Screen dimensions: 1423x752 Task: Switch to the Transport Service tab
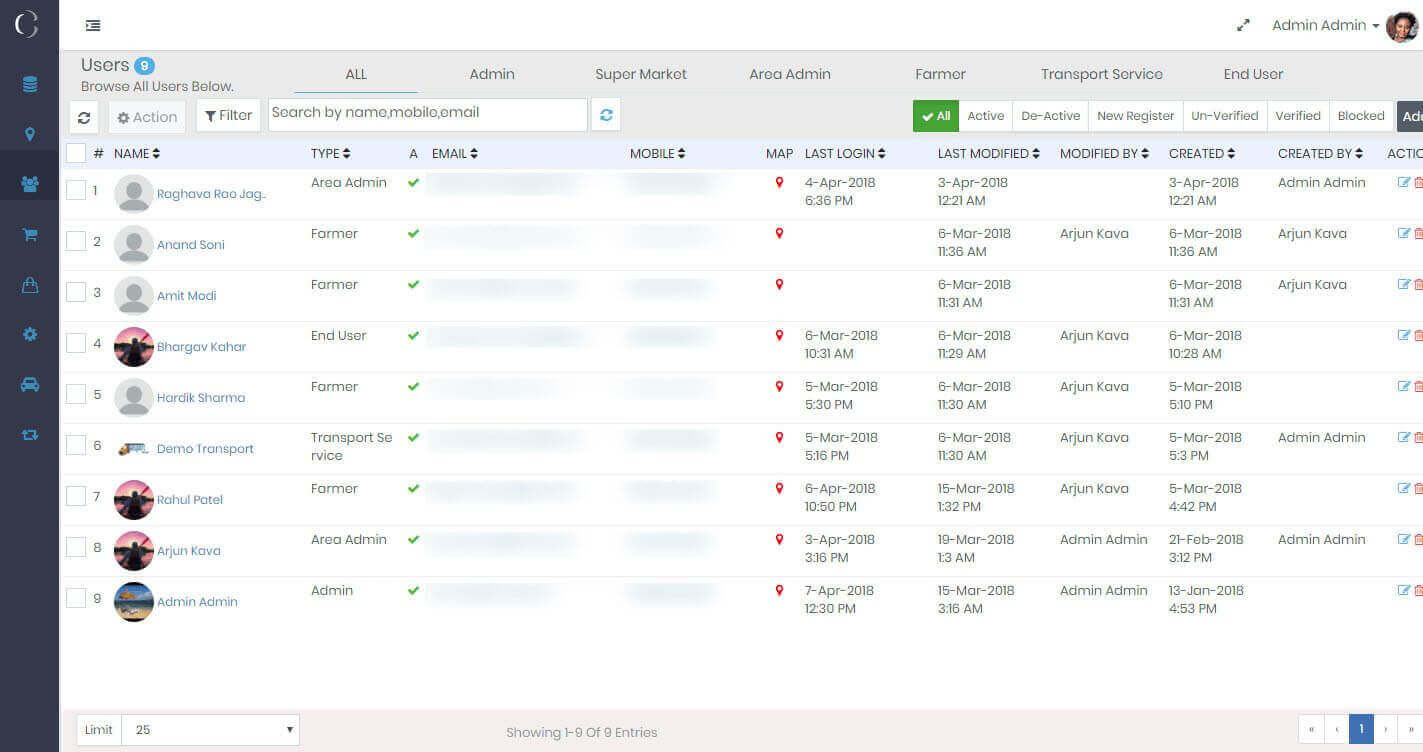tap(1101, 74)
